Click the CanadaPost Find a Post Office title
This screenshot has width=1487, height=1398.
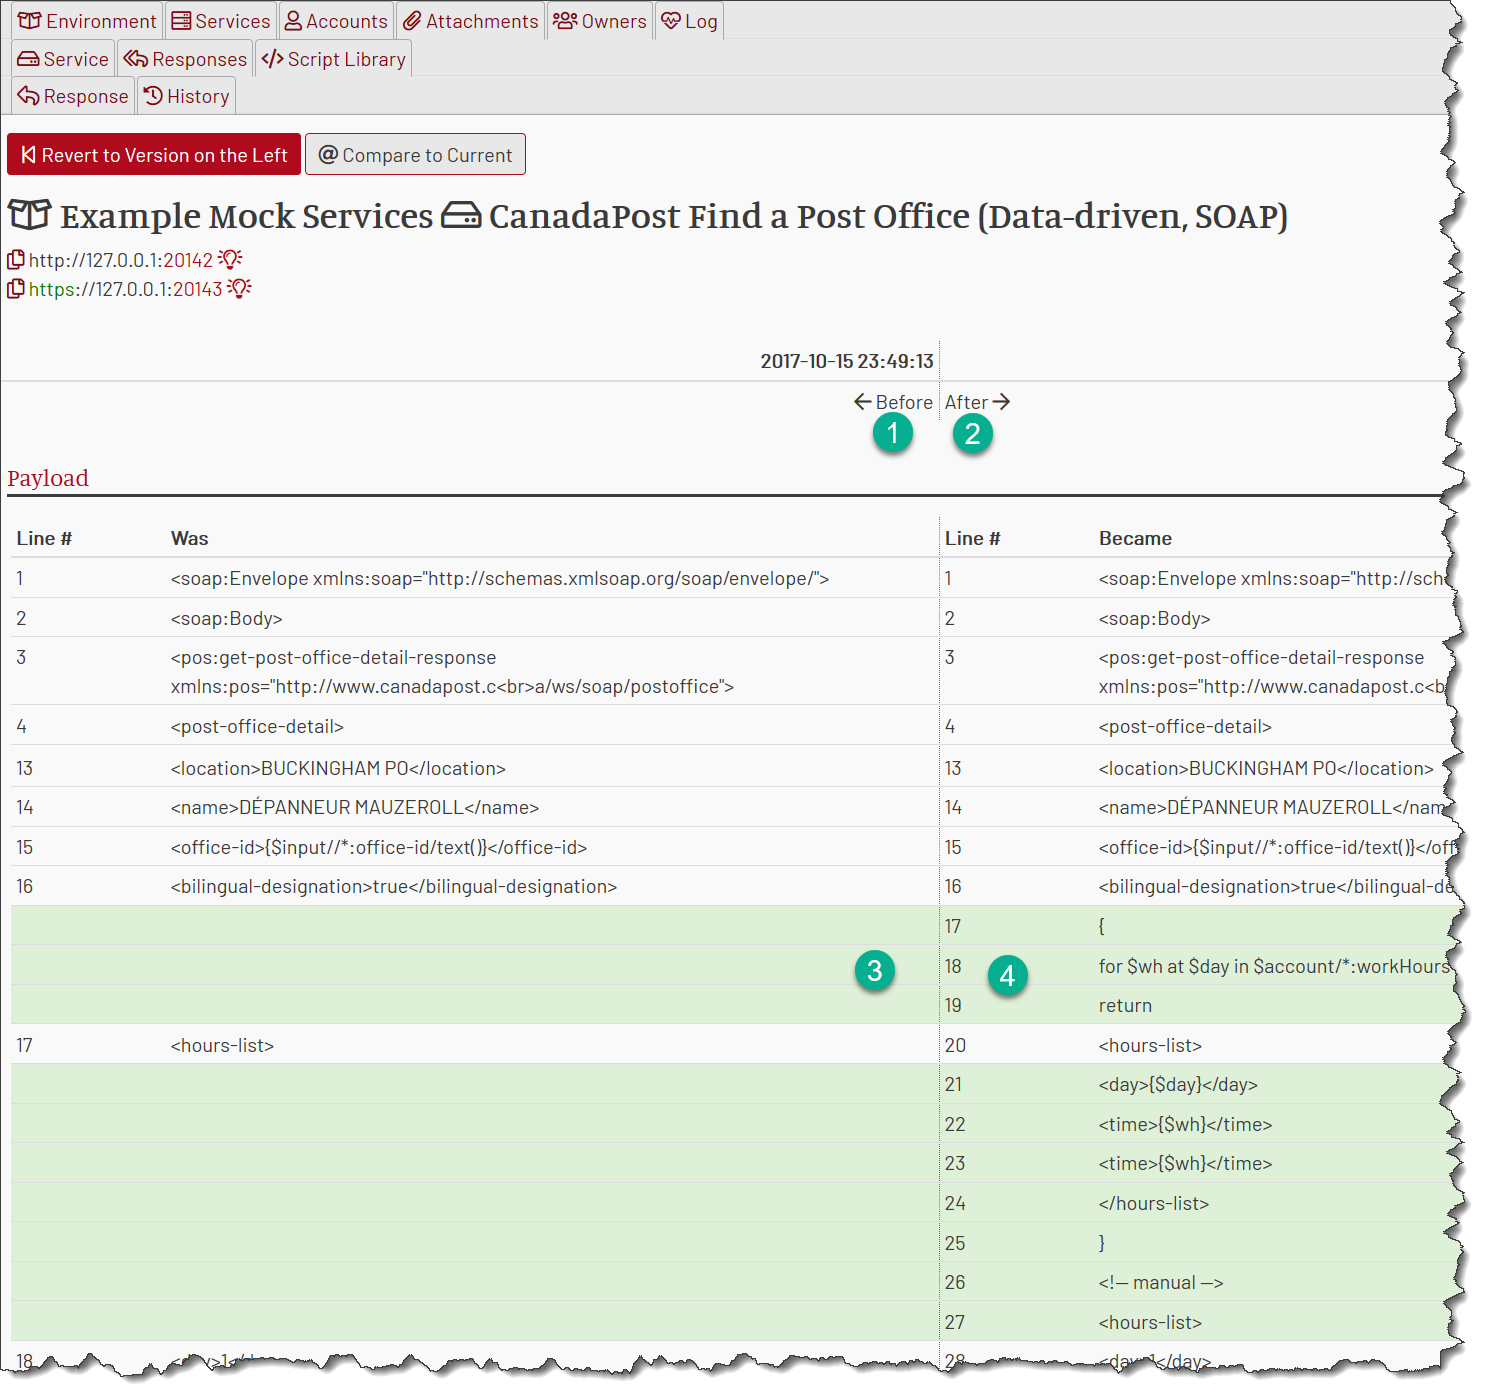pos(888,216)
